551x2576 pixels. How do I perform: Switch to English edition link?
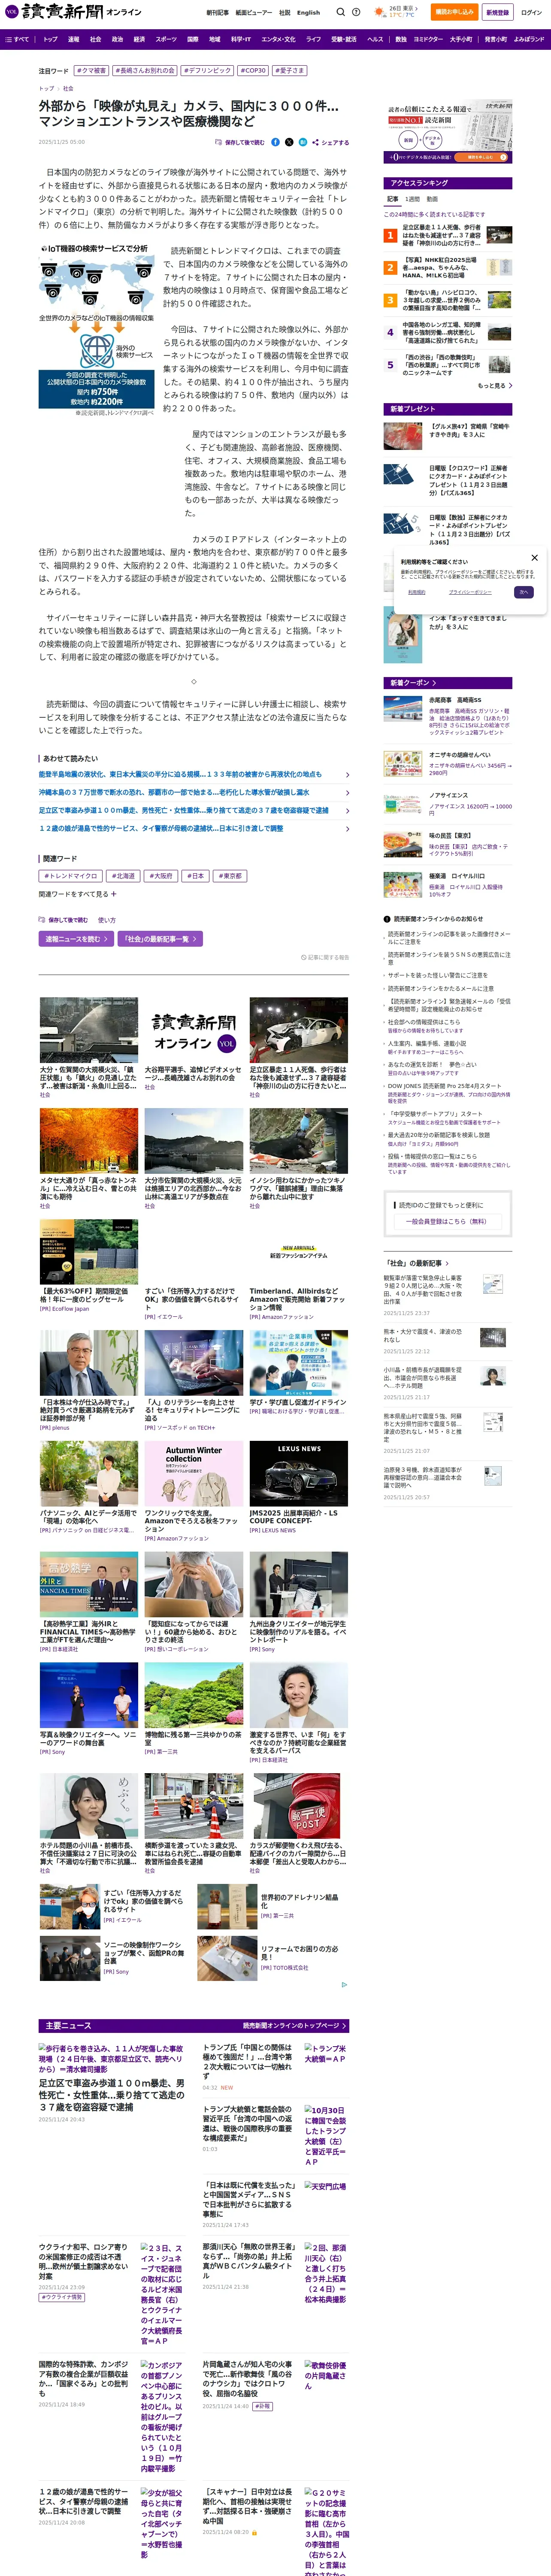pos(308,13)
